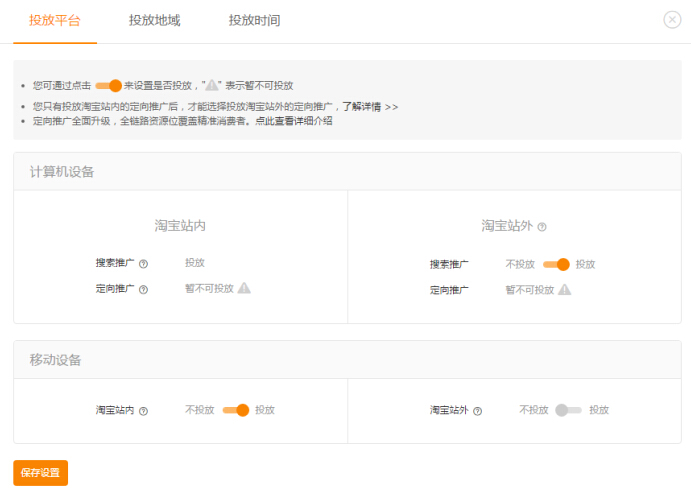Click help icon next to 定向推广 in 淘宝站内
Viewport: 691px width, 493px height.
(x=144, y=289)
